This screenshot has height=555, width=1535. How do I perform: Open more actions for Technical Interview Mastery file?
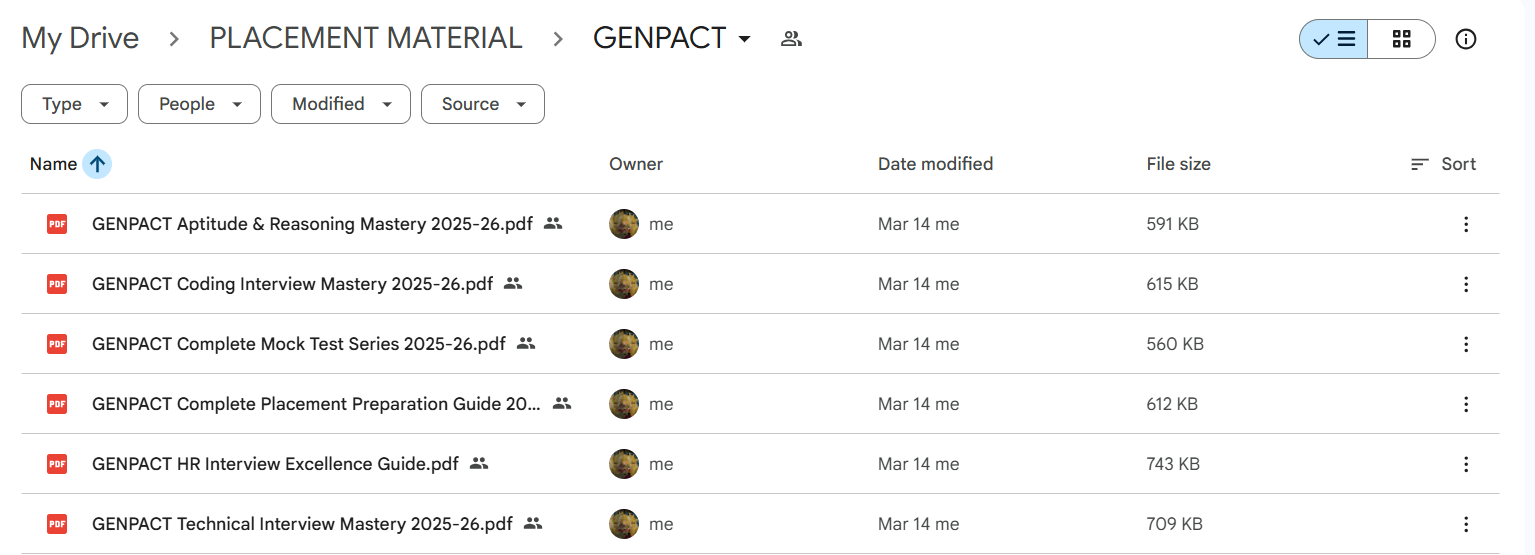pyautogui.click(x=1466, y=524)
